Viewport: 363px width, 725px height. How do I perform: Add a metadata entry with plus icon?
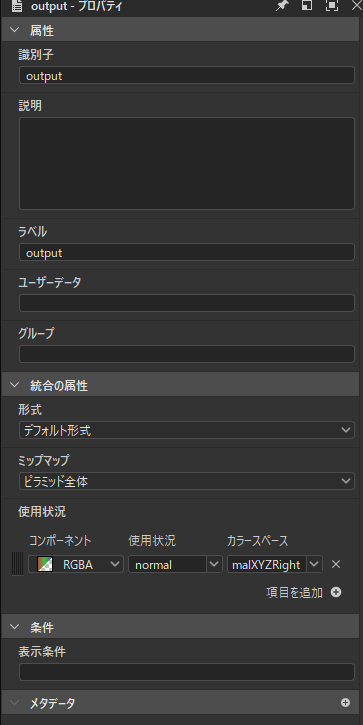[345, 702]
